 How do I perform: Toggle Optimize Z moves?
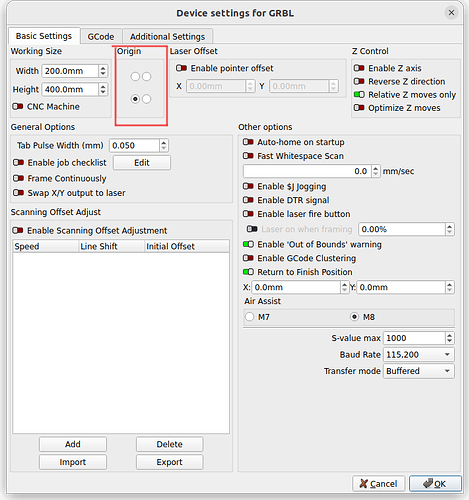pos(359,108)
